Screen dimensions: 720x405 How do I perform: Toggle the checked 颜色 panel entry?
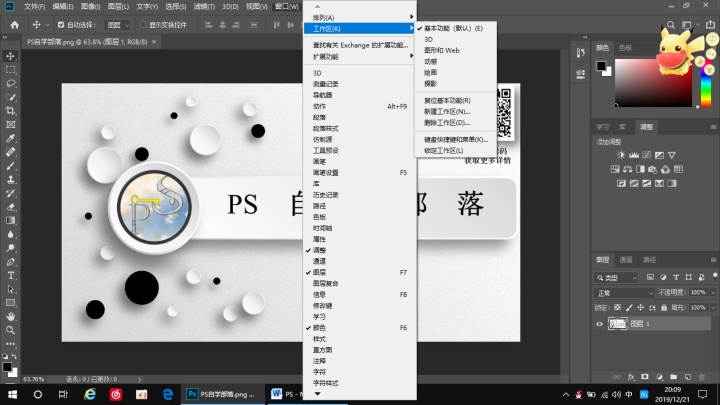click(360, 328)
